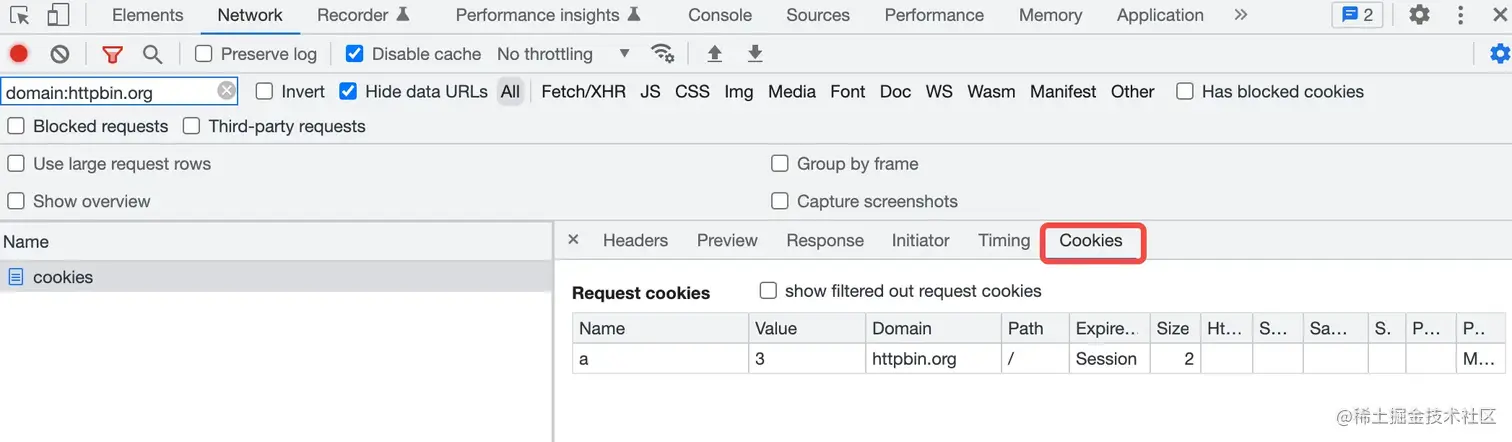Toggle the red filter funnel icon

[x=113, y=54]
